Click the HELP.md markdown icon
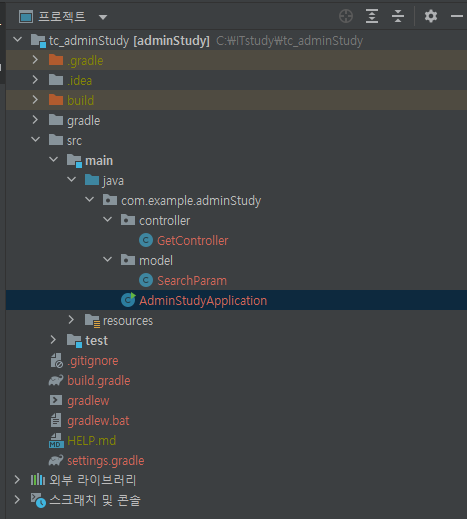 (56, 441)
